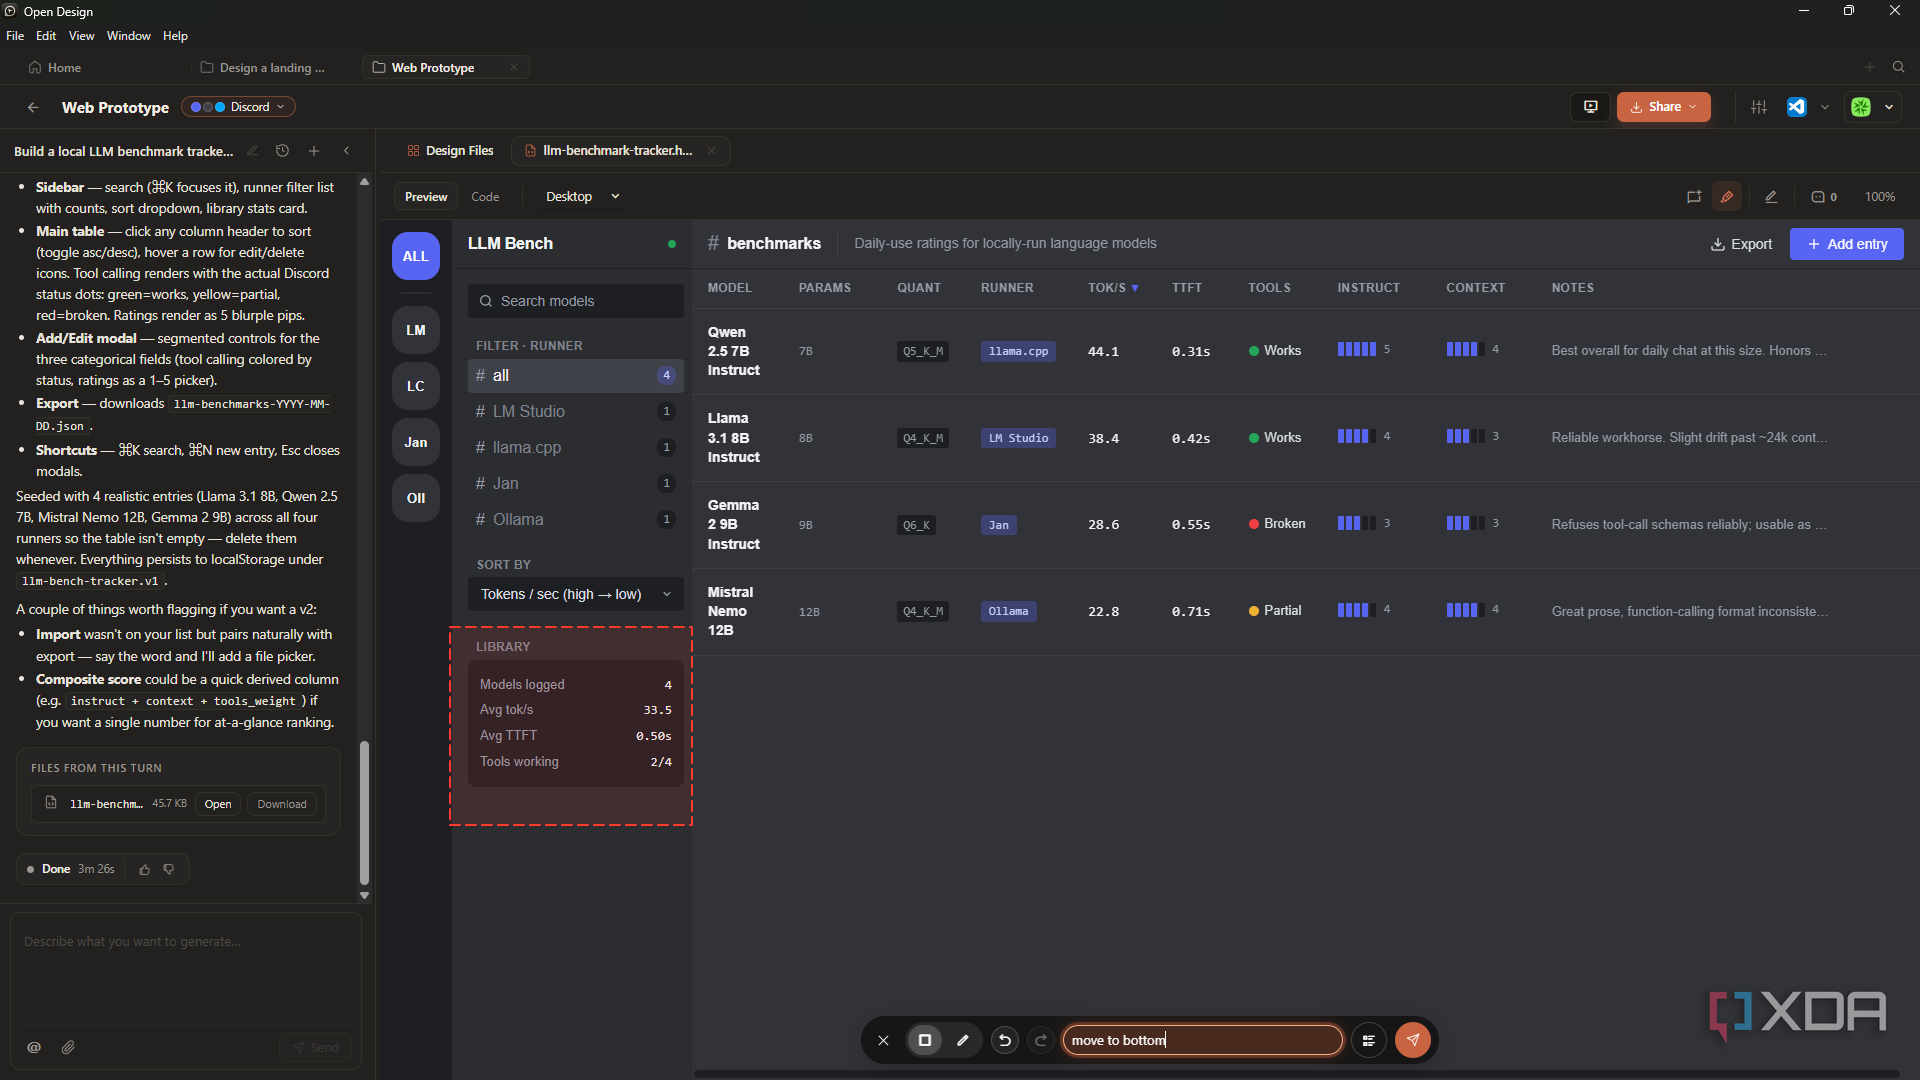Viewport: 1920px width, 1080px height.
Task: Rename conversation with the pencil icon
Action: pos(253,151)
